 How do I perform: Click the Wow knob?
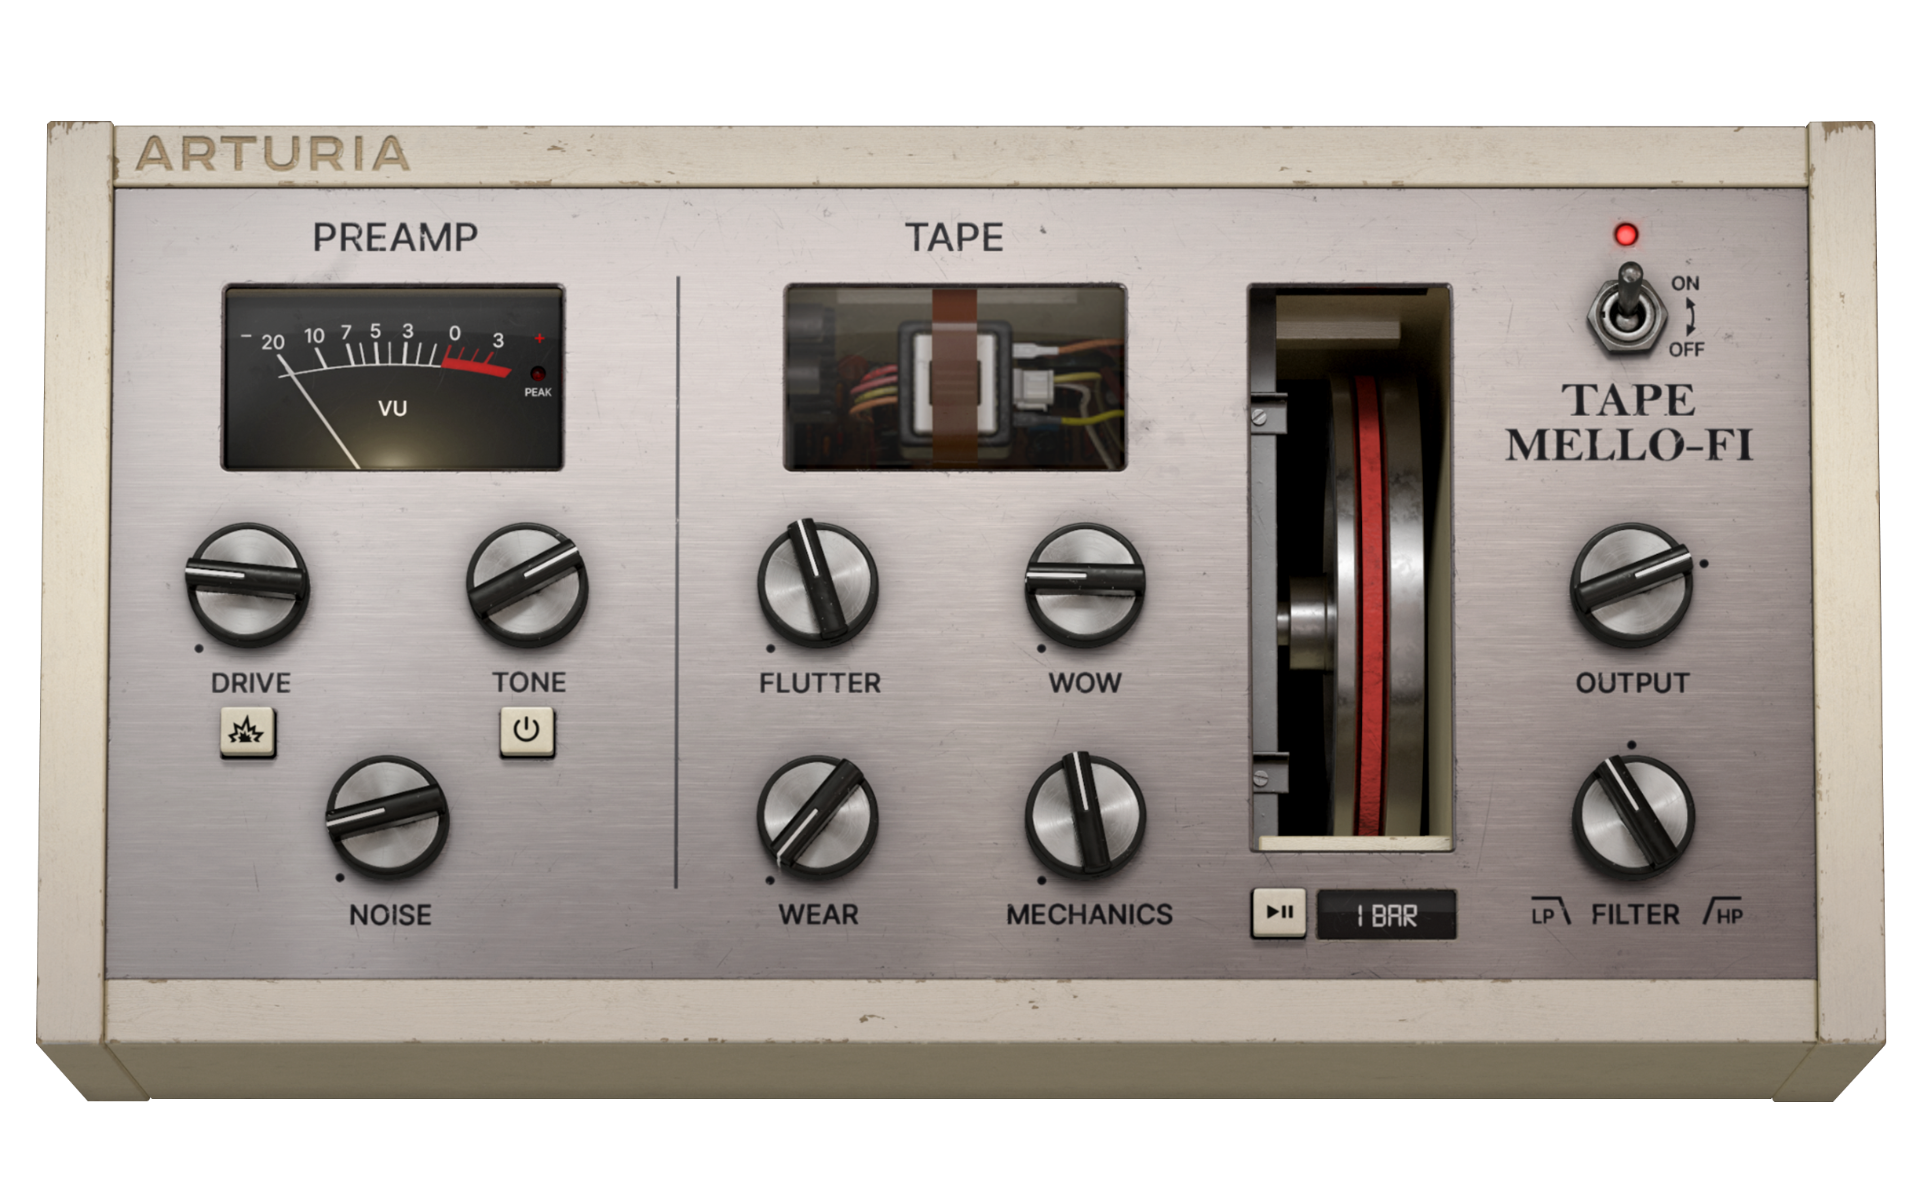tap(1084, 585)
